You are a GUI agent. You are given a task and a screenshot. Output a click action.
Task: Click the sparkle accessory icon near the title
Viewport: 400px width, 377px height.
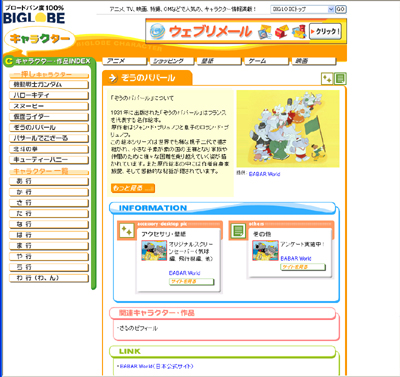tap(327, 79)
